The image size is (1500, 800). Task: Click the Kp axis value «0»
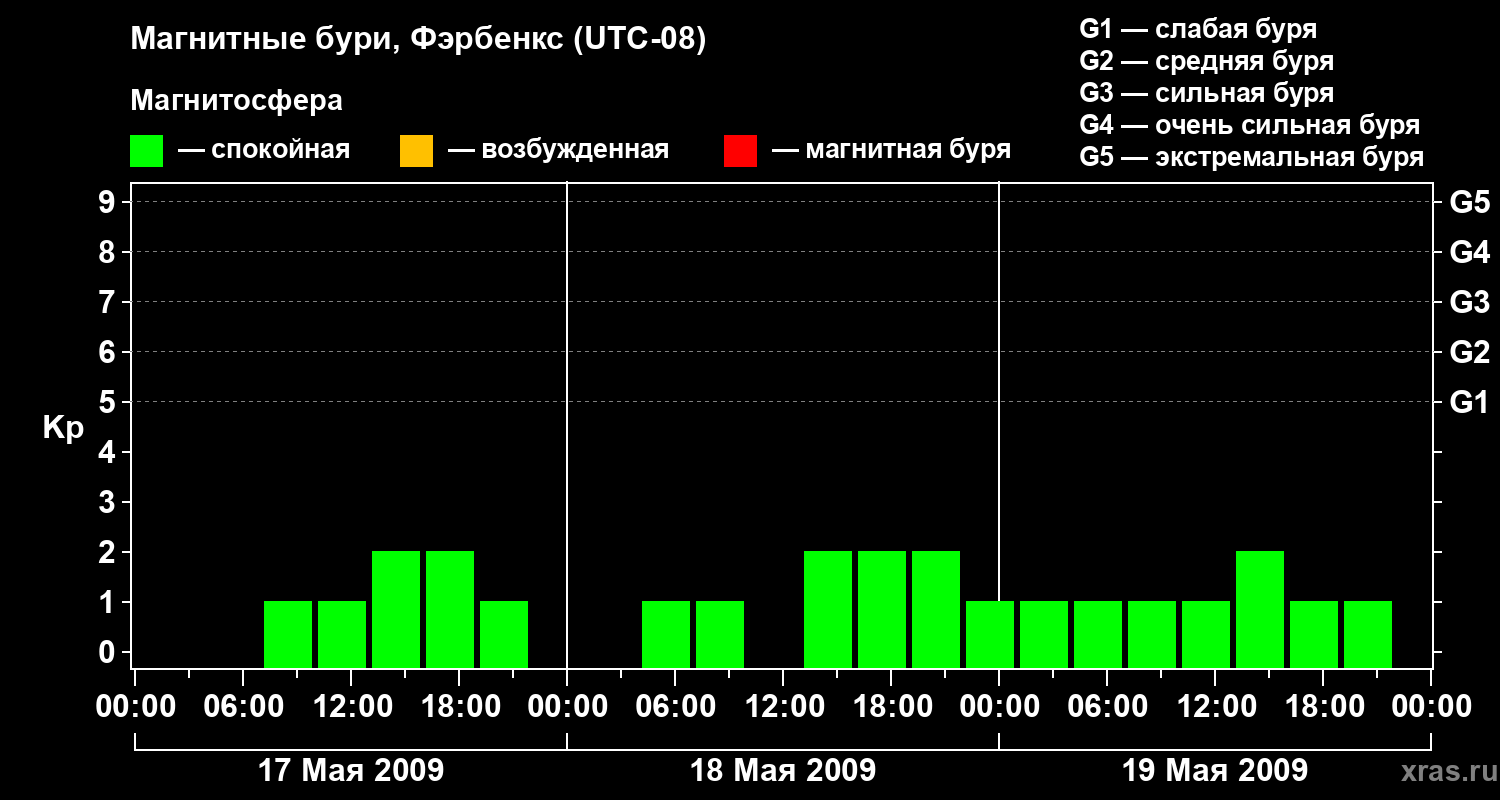(x=109, y=652)
